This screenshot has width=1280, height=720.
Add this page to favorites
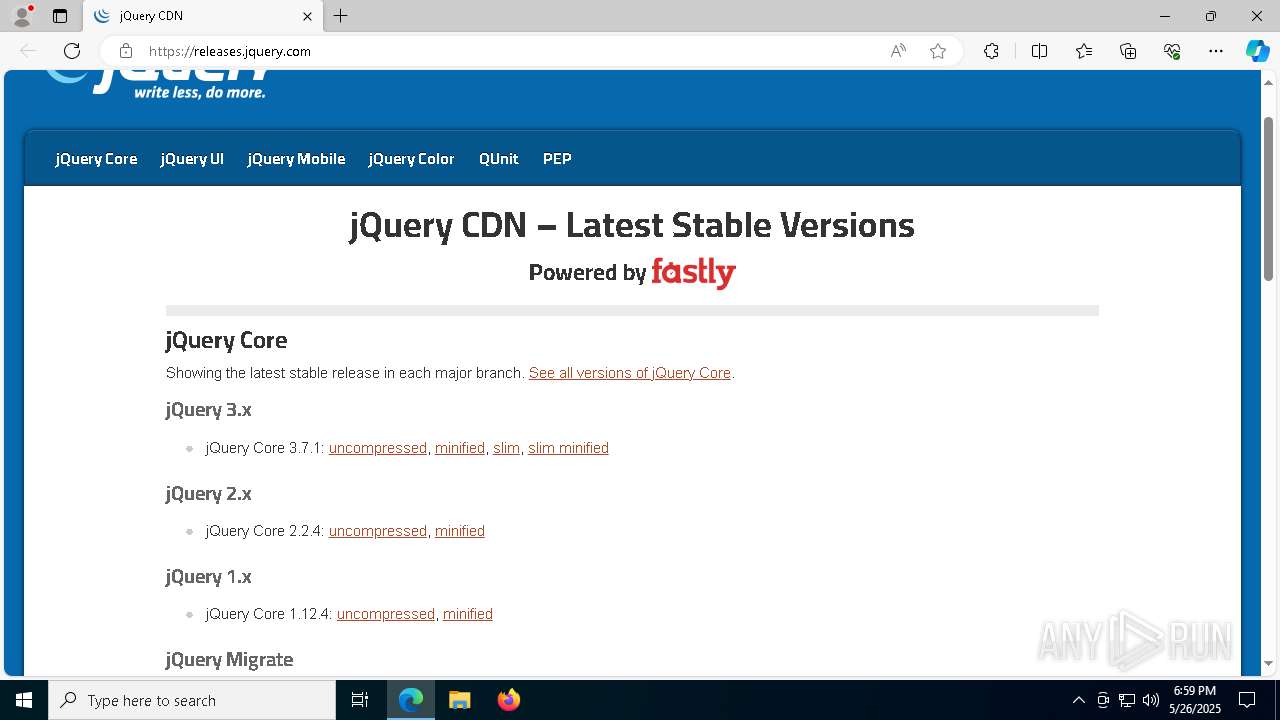(938, 51)
